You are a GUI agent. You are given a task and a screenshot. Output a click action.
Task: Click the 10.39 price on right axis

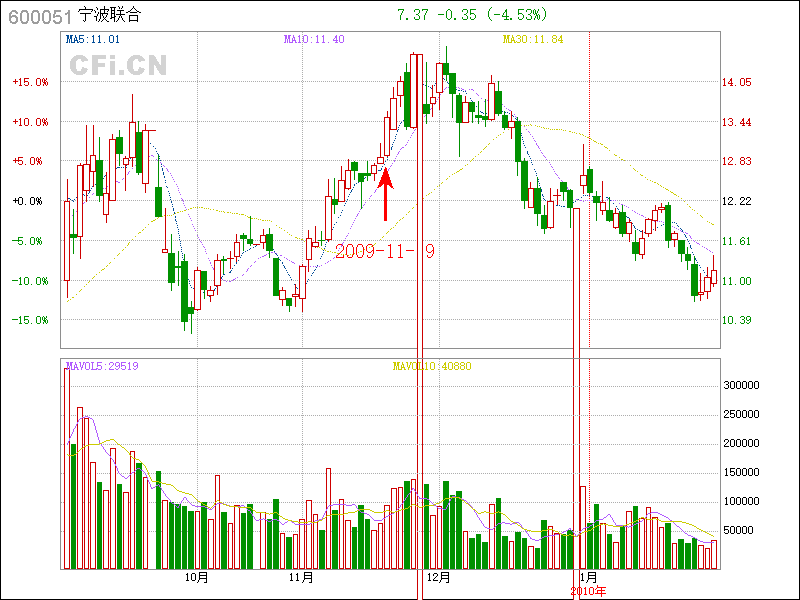[x=737, y=320]
